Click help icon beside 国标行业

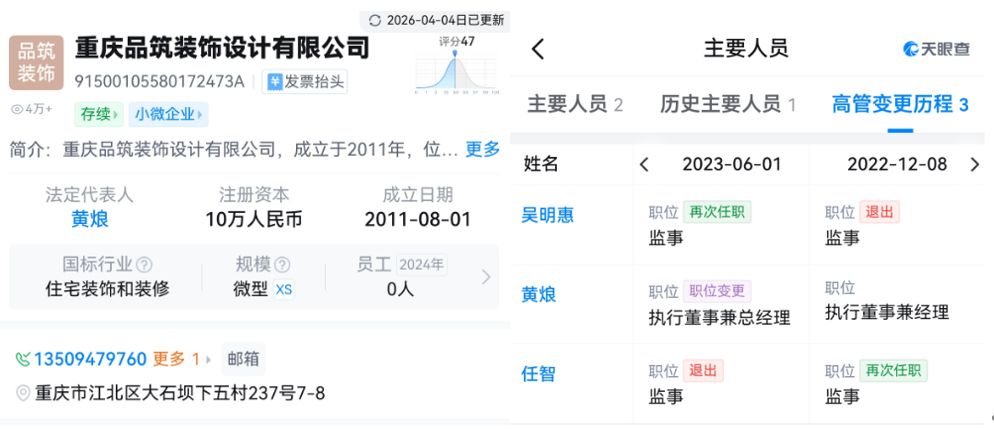(145, 264)
